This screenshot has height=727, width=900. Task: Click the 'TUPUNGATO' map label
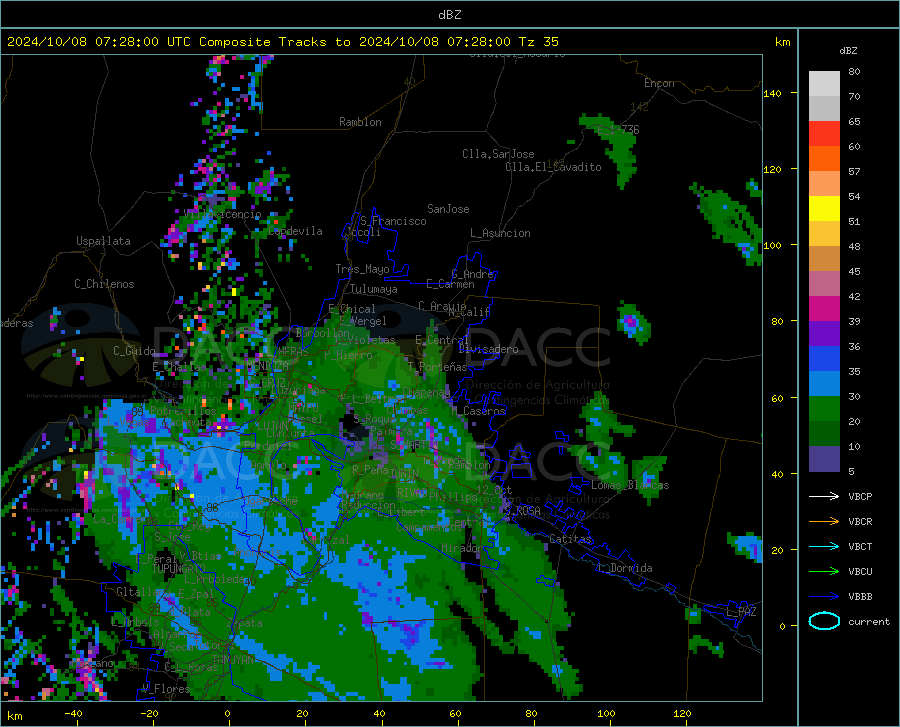[x=179, y=569]
